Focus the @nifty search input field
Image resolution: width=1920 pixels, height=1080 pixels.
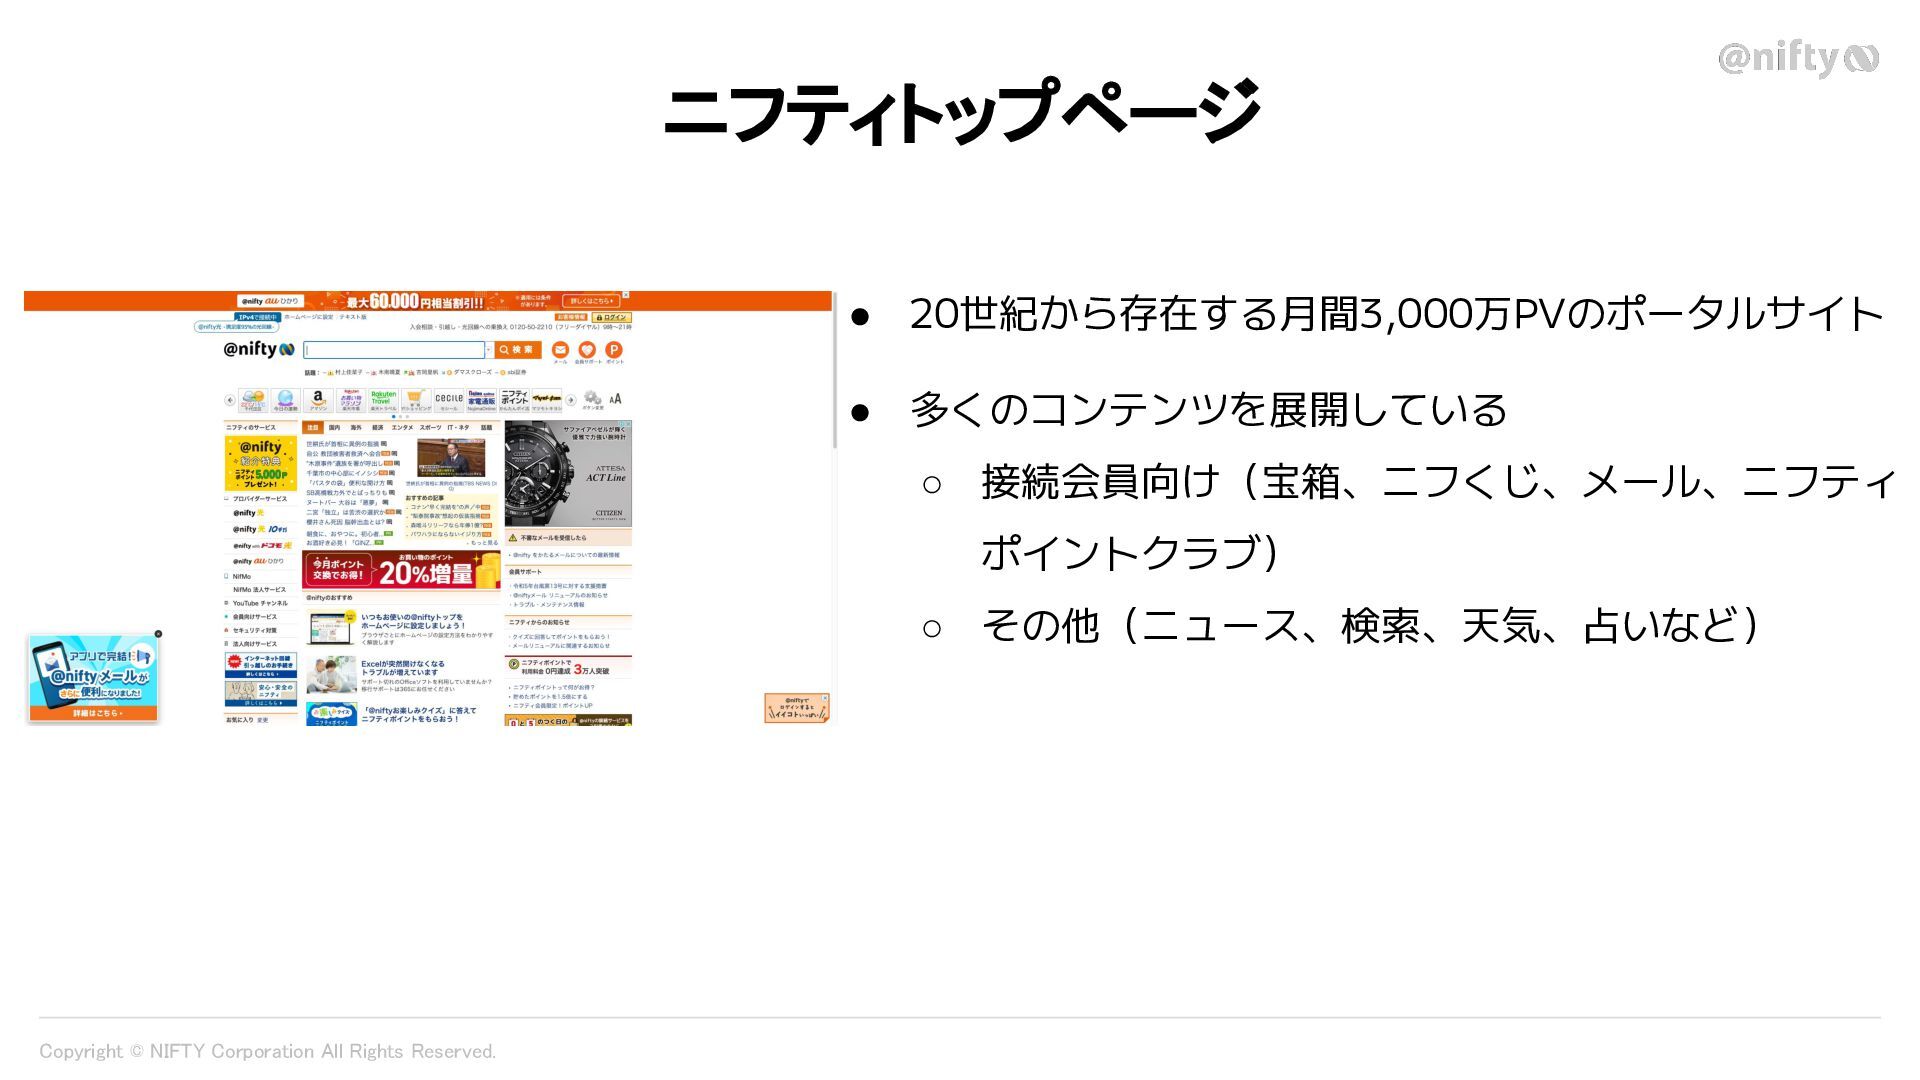[x=394, y=350]
